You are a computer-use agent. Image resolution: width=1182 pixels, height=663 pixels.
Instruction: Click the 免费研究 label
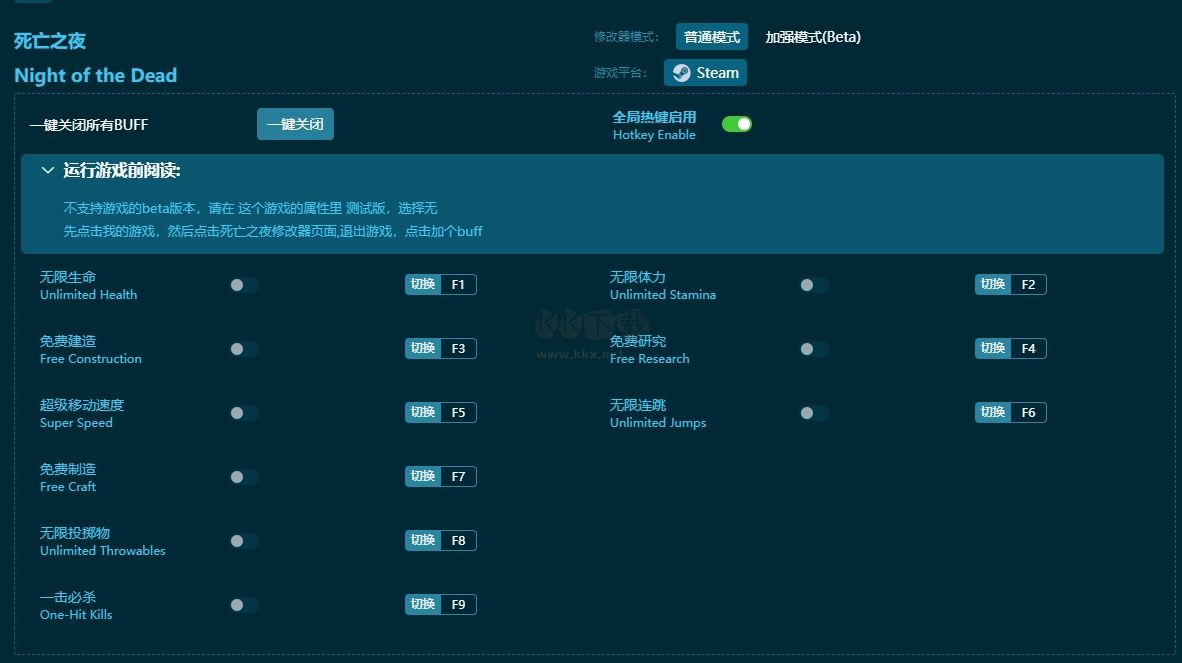(x=638, y=341)
